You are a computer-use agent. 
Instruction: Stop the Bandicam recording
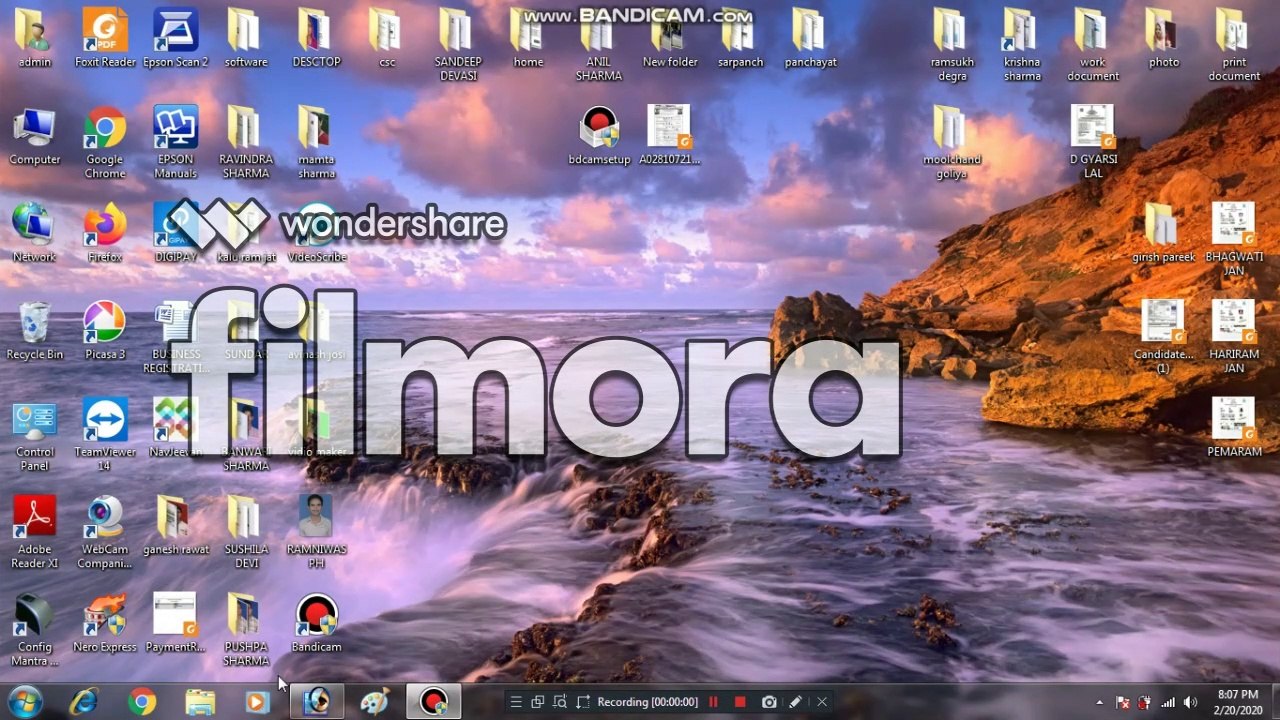point(740,702)
